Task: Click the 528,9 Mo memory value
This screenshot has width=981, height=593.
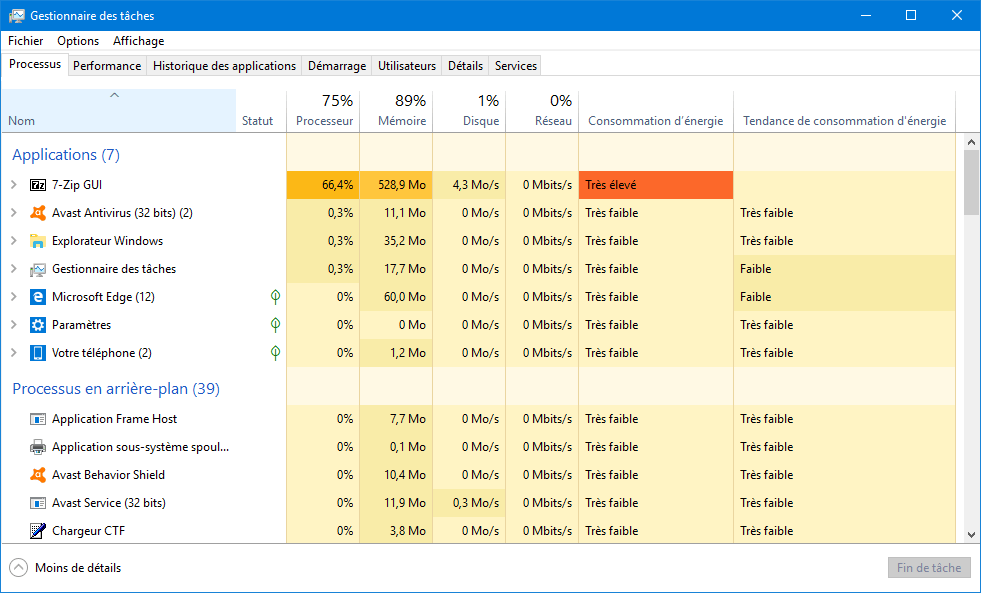Action: 396,185
